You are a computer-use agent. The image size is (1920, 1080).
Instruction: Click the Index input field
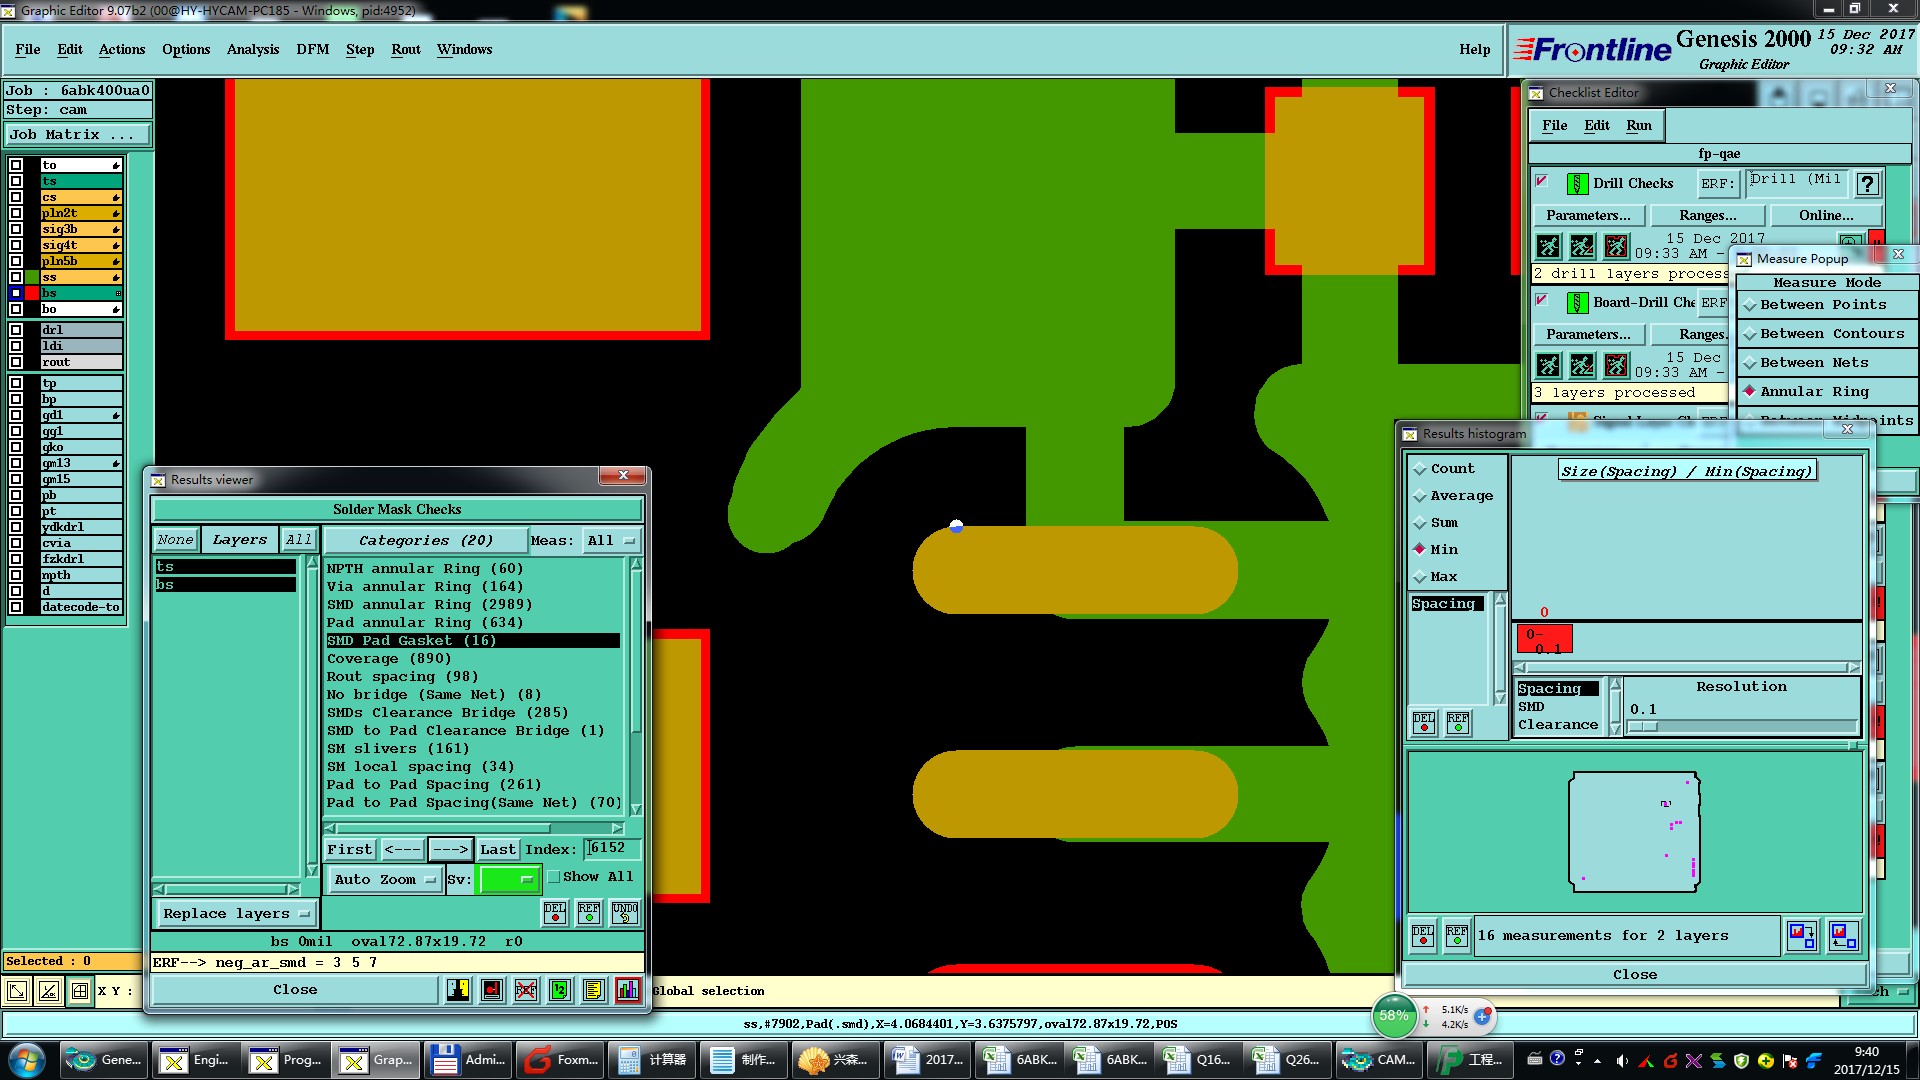[x=612, y=849]
